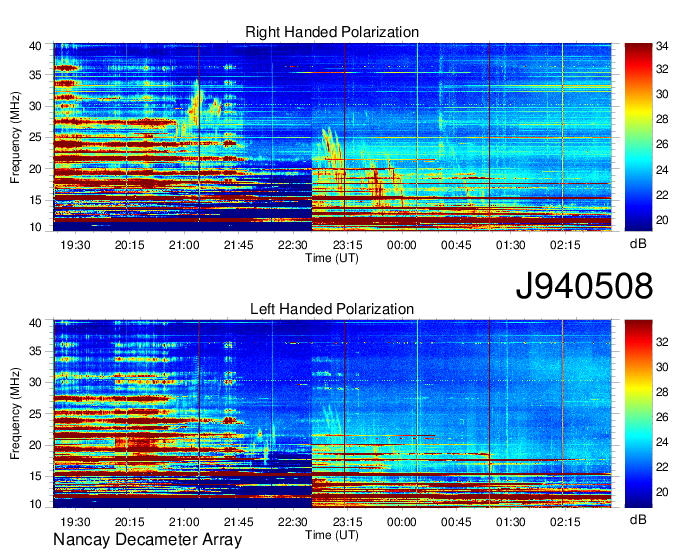Click 35 MHz tick on Left Handed frequency axis
The image size is (680, 552).
[35, 351]
